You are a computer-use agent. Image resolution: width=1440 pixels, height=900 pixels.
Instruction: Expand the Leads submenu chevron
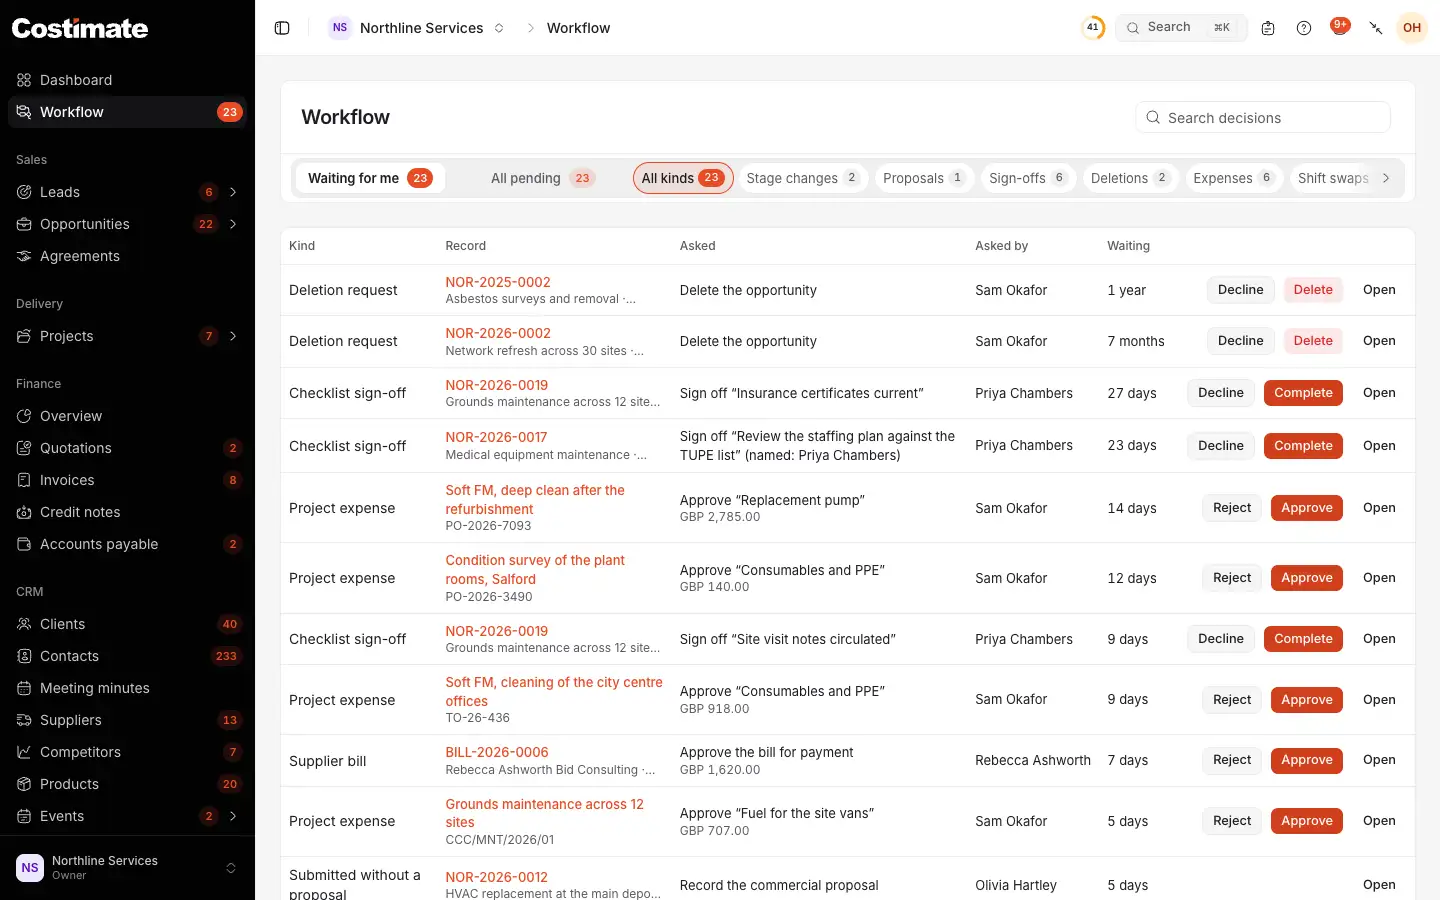(233, 192)
